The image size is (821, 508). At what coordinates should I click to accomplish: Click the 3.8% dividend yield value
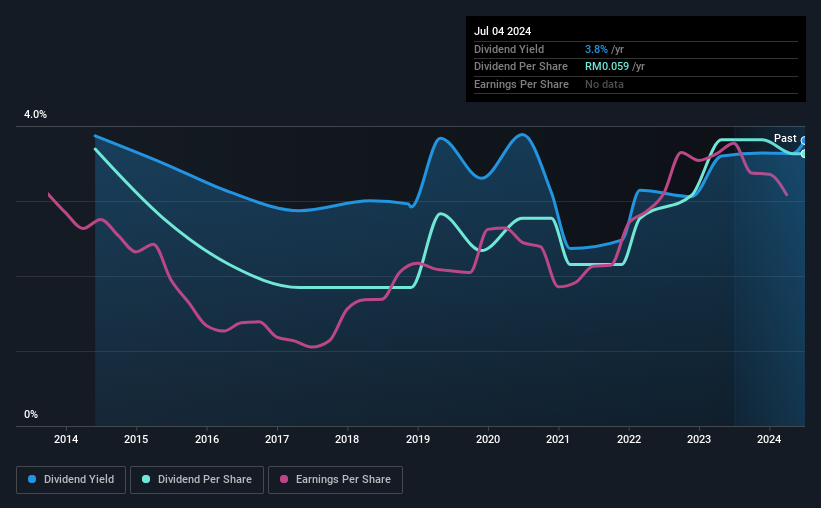tap(596, 49)
